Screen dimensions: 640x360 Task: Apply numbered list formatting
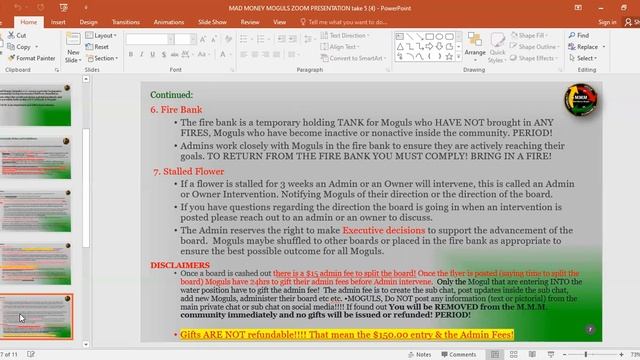pyautogui.click(x=262, y=39)
